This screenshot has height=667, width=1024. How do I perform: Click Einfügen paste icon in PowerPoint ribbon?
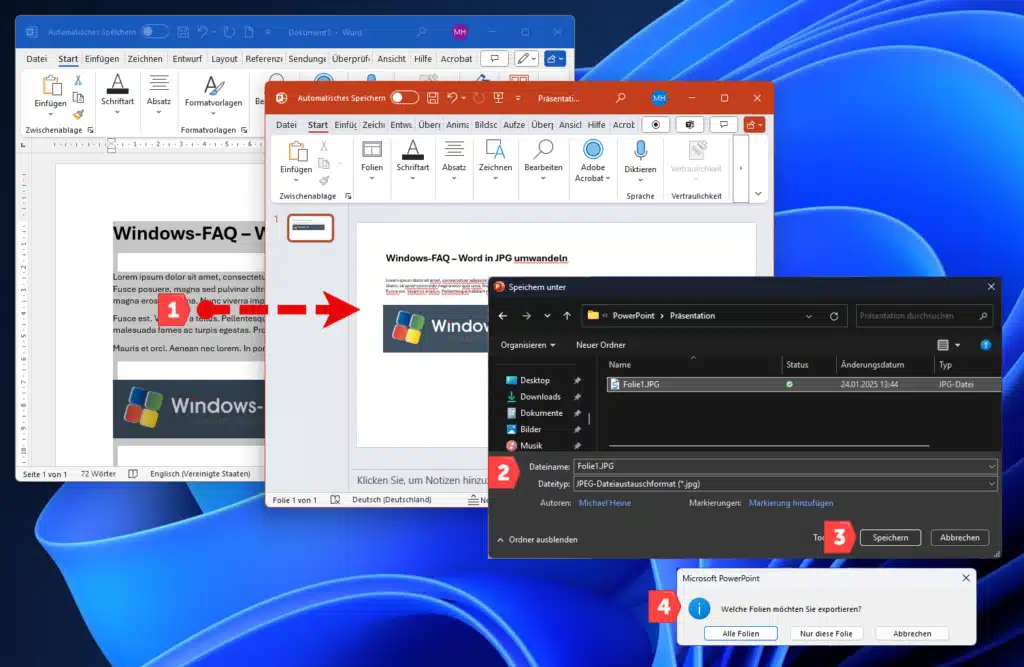point(297,152)
